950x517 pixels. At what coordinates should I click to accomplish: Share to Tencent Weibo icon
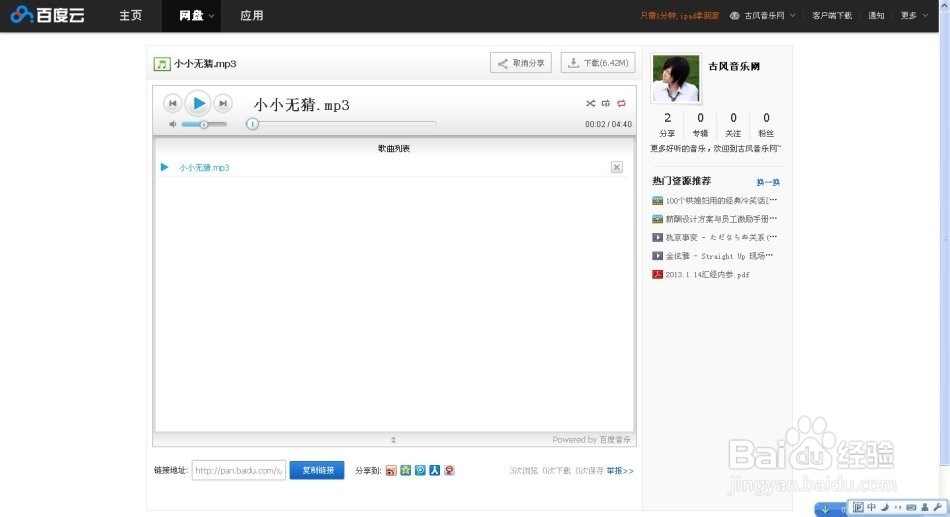tap(420, 470)
